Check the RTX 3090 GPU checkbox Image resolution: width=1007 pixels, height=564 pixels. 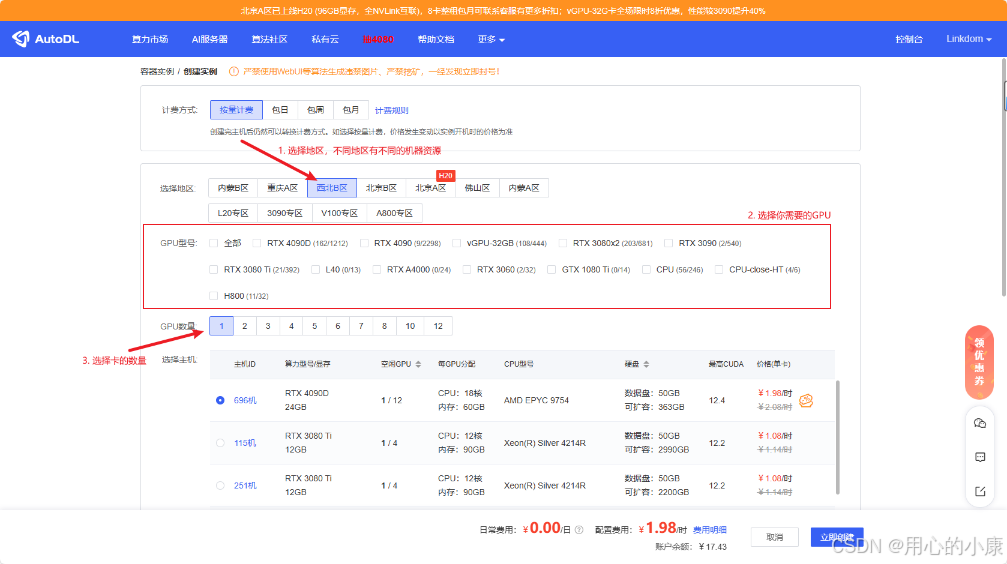[x=669, y=243]
